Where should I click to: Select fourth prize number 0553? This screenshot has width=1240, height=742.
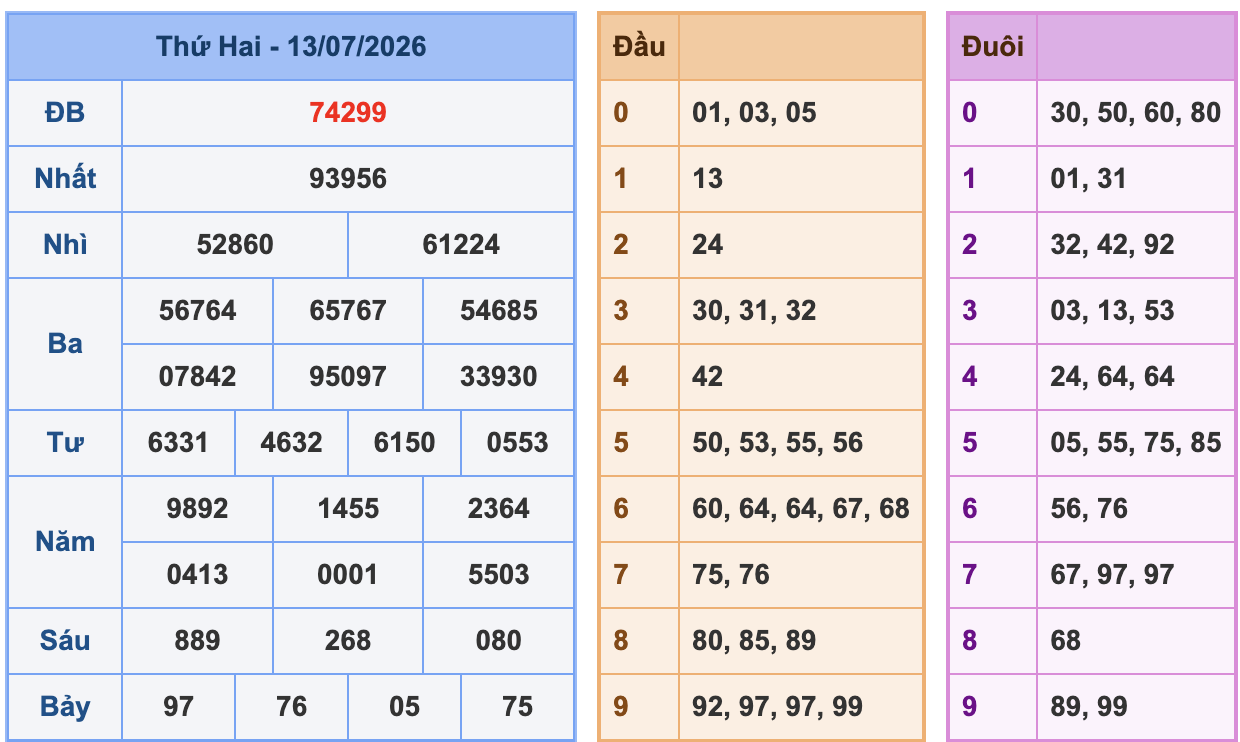[518, 443]
